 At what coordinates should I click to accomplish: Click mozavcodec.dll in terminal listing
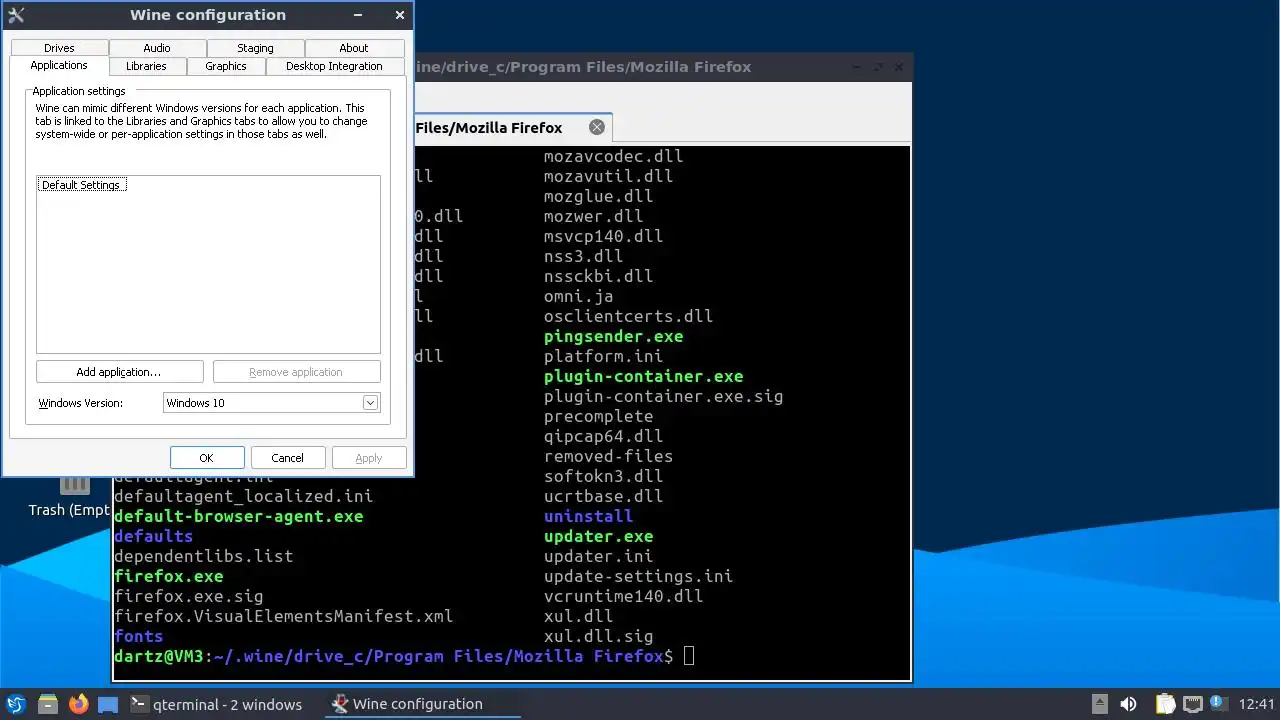[x=614, y=156]
